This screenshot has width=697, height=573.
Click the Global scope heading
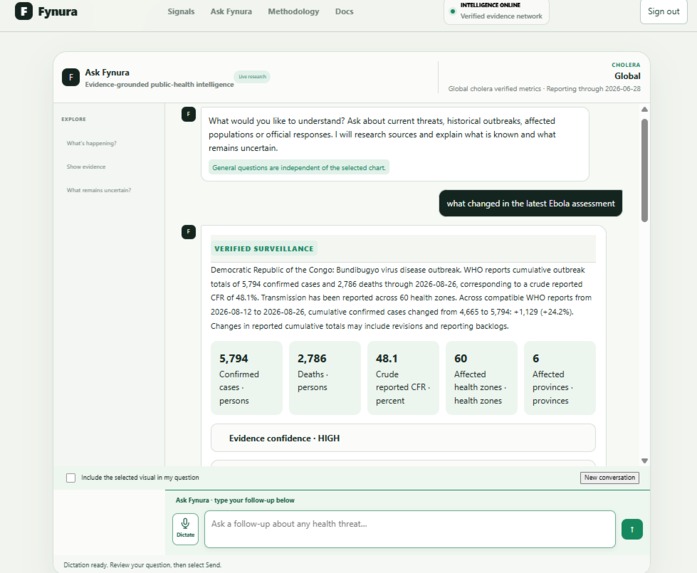pyautogui.click(x=627, y=76)
